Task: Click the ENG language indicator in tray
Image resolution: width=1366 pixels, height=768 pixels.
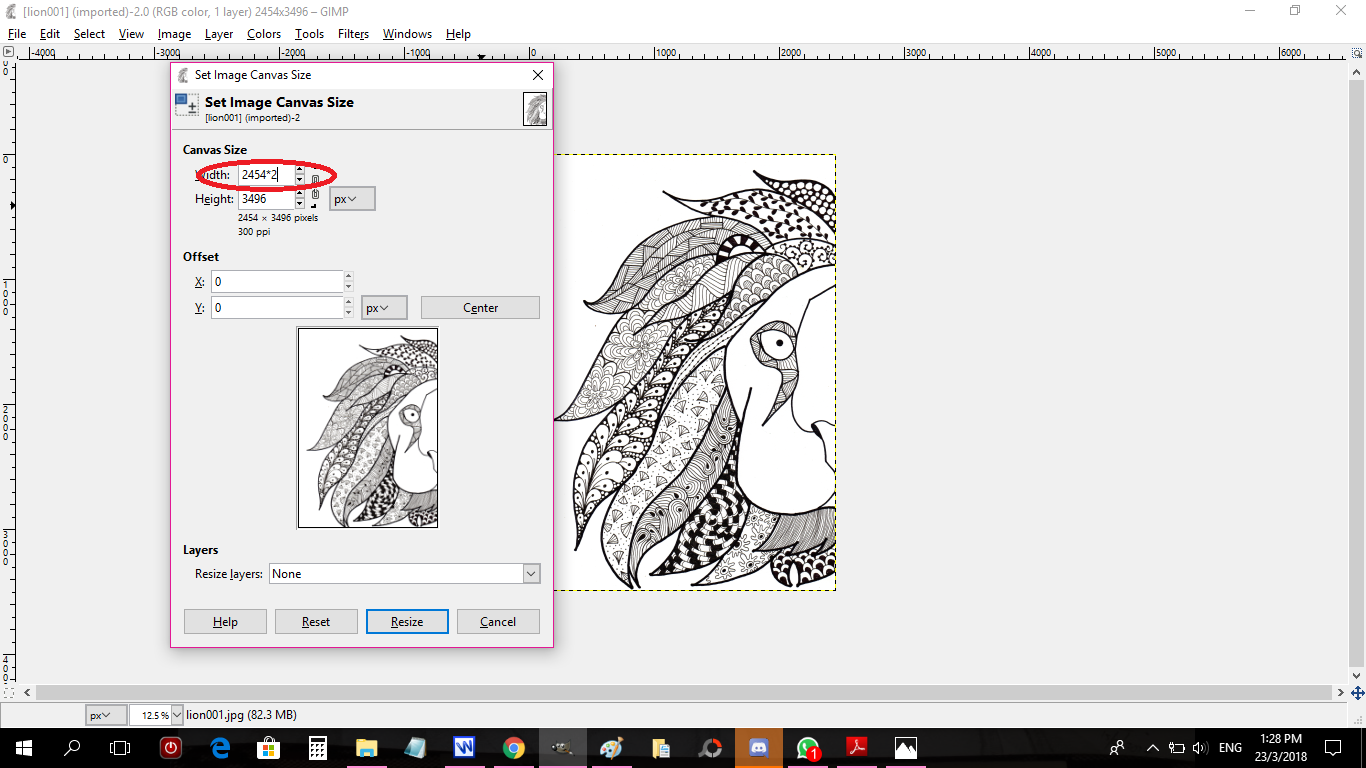Action: coord(1230,747)
